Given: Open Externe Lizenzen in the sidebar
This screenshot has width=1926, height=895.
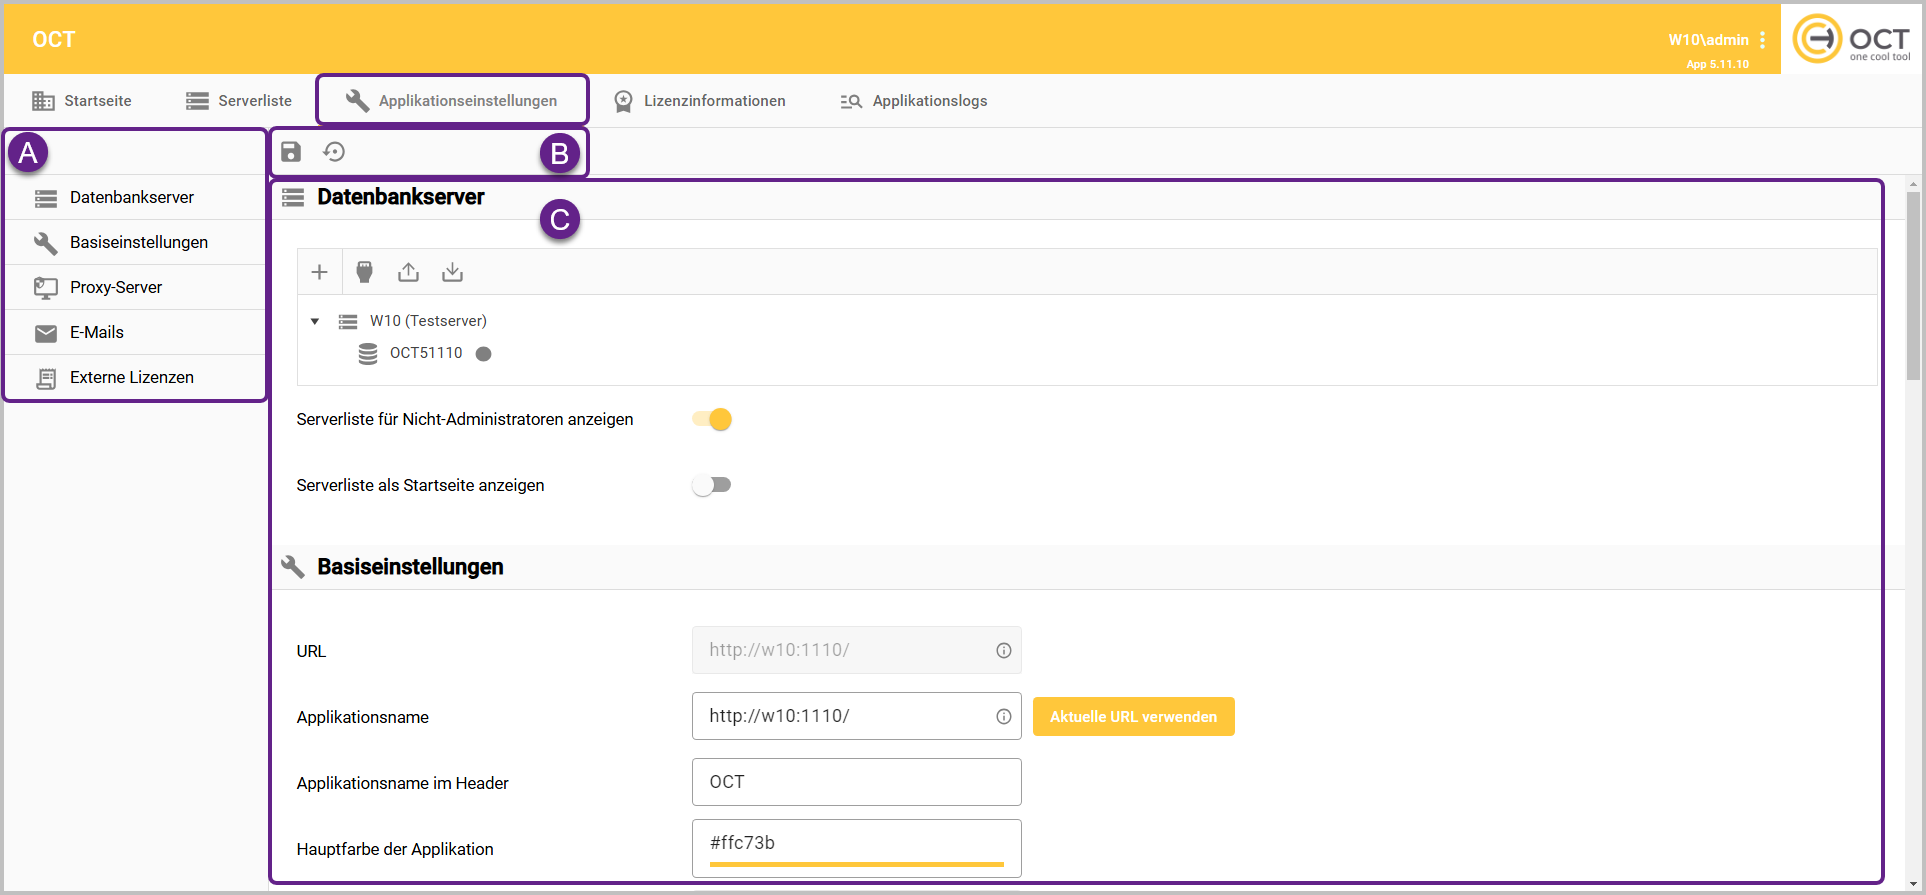Looking at the screenshot, I should click(x=131, y=378).
